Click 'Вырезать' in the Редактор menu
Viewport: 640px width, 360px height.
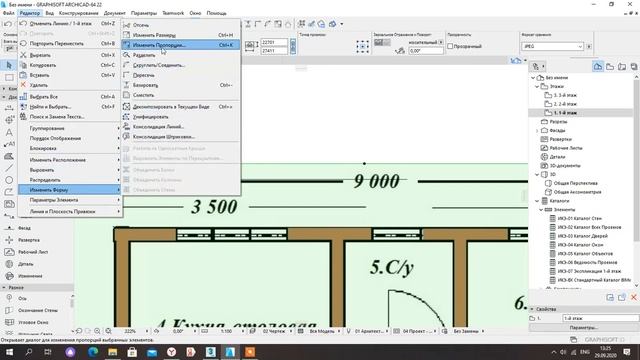click(x=69, y=55)
